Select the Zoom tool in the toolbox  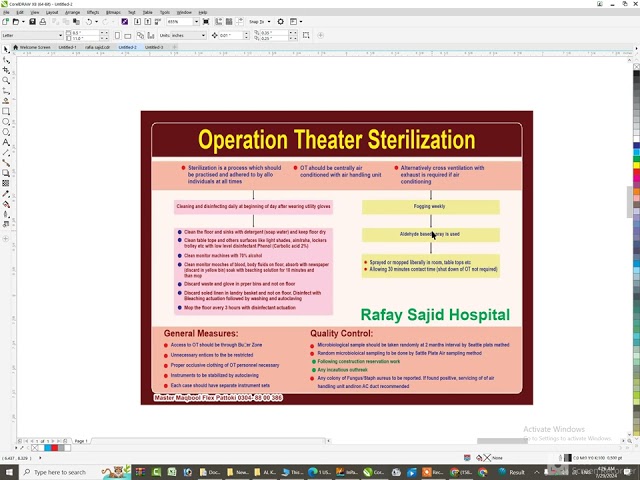pyautogui.click(x=6, y=80)
